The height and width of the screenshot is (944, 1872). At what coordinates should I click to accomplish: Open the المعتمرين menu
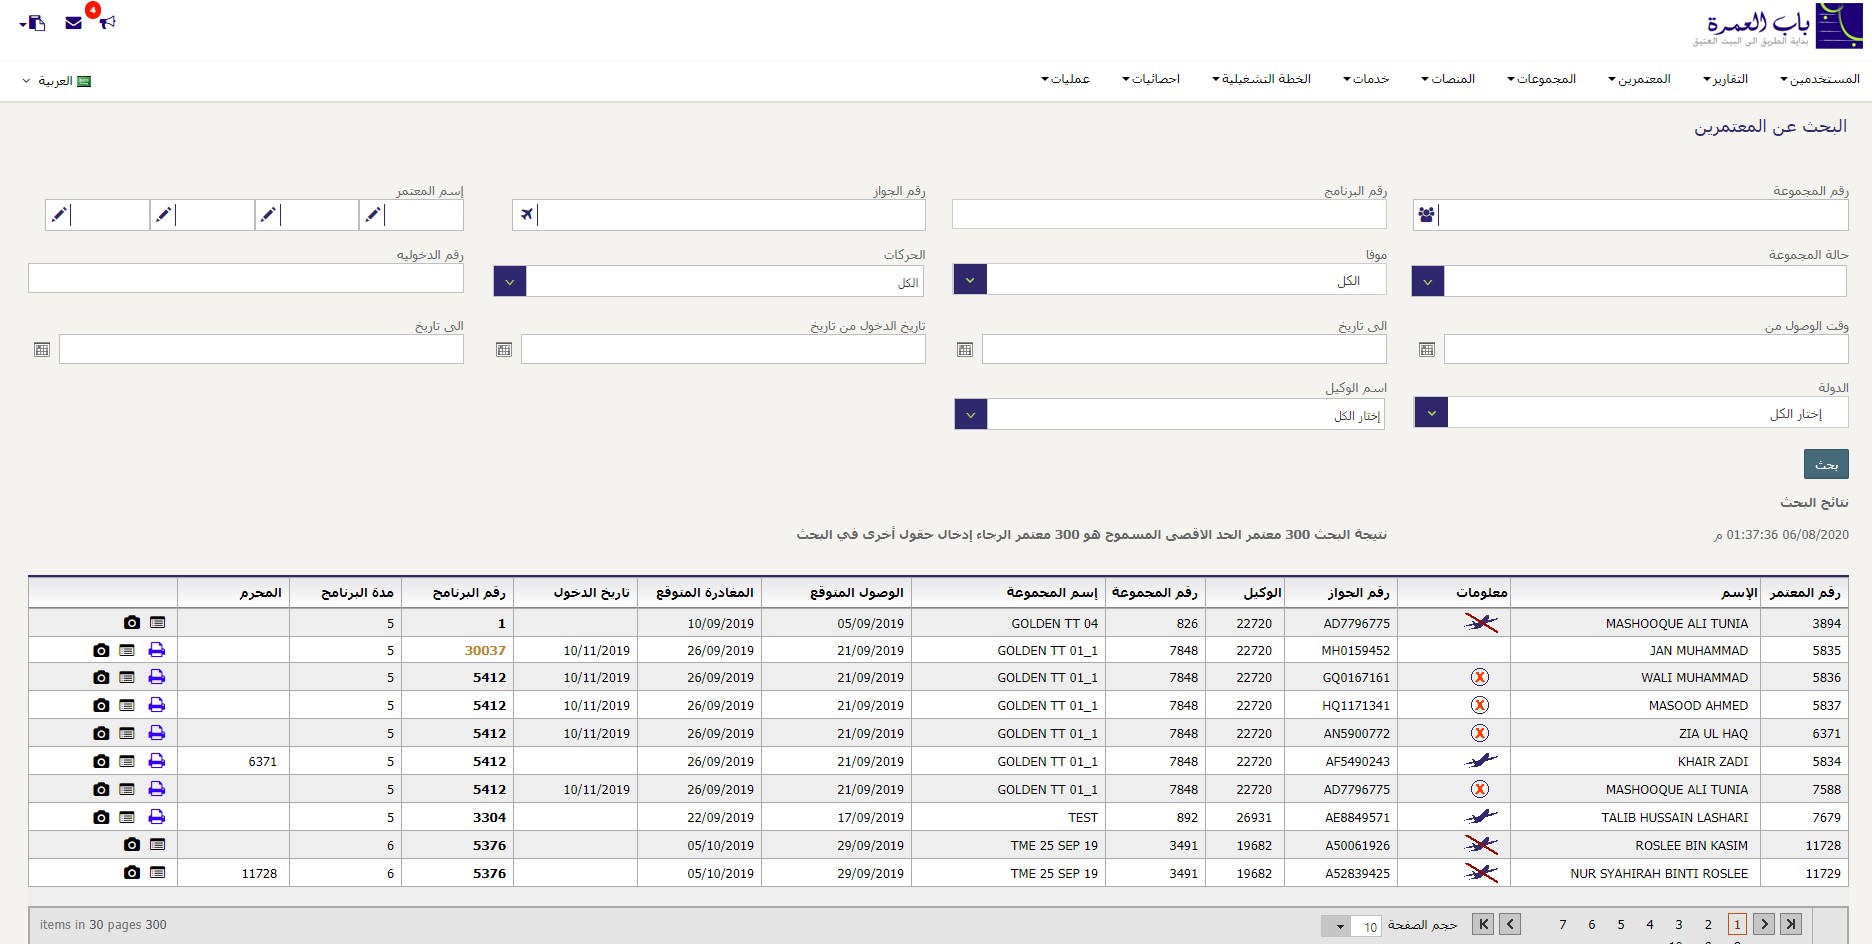[x=1639, y=79]
